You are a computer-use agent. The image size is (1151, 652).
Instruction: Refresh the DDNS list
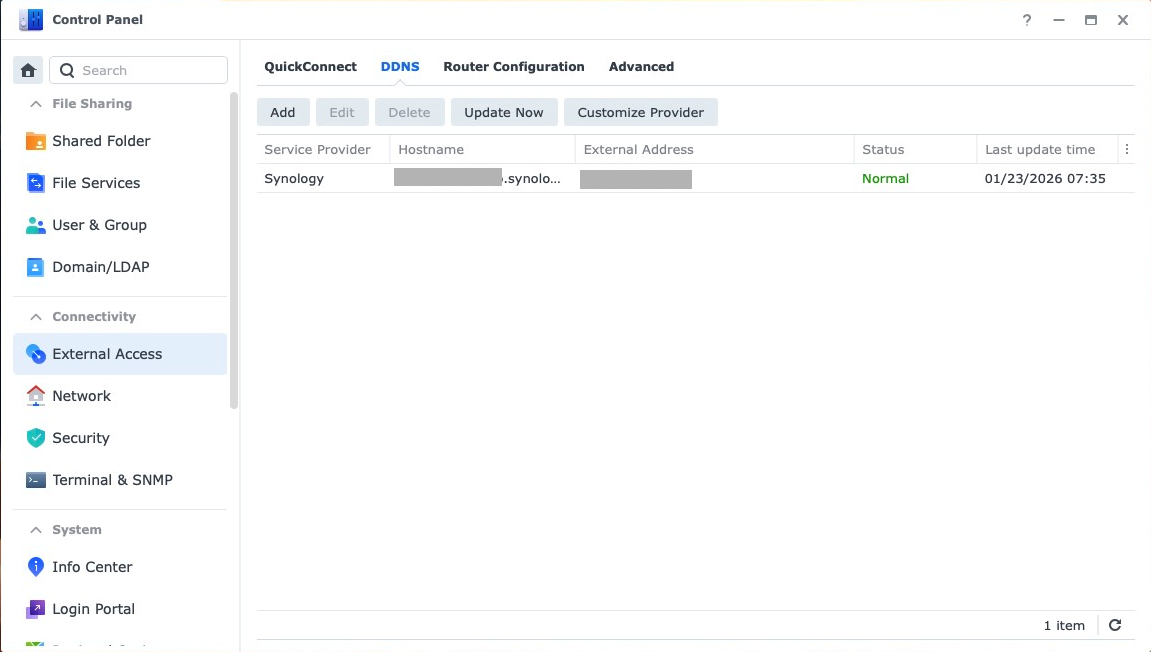pos(1115,625)
